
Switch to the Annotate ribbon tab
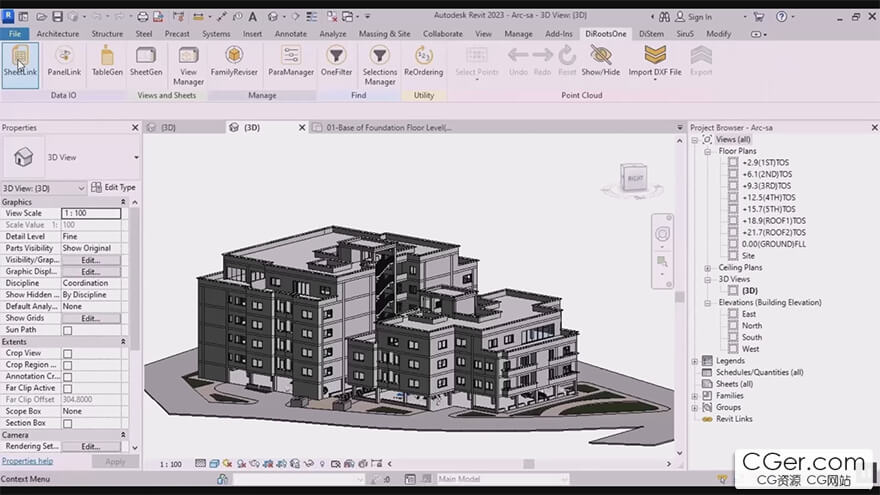click(x=291, y=34)
